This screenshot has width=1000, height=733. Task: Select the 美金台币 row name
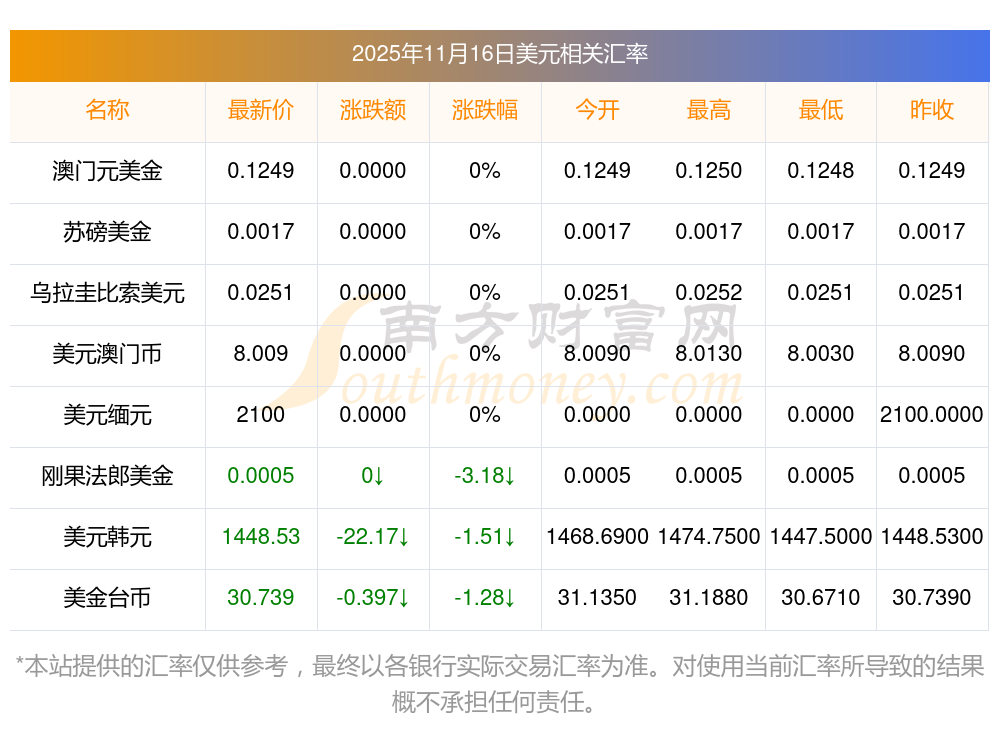click(107, 598)
